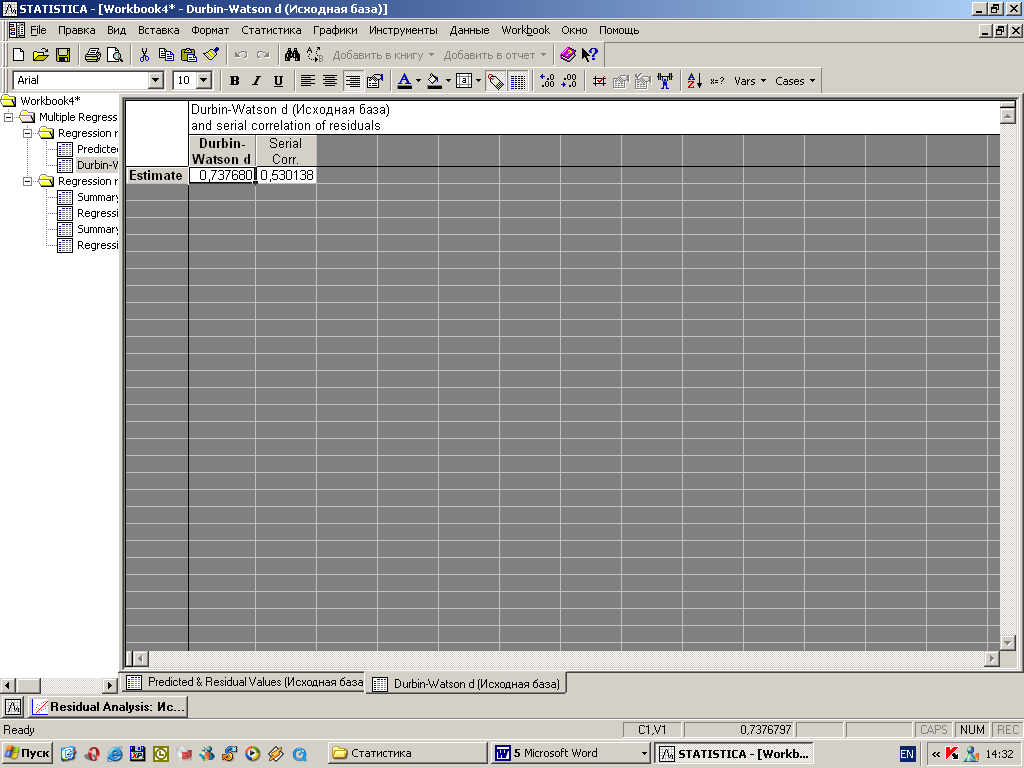Align text left
Screen dimensions: 1024x768
[x=308, y=81]
